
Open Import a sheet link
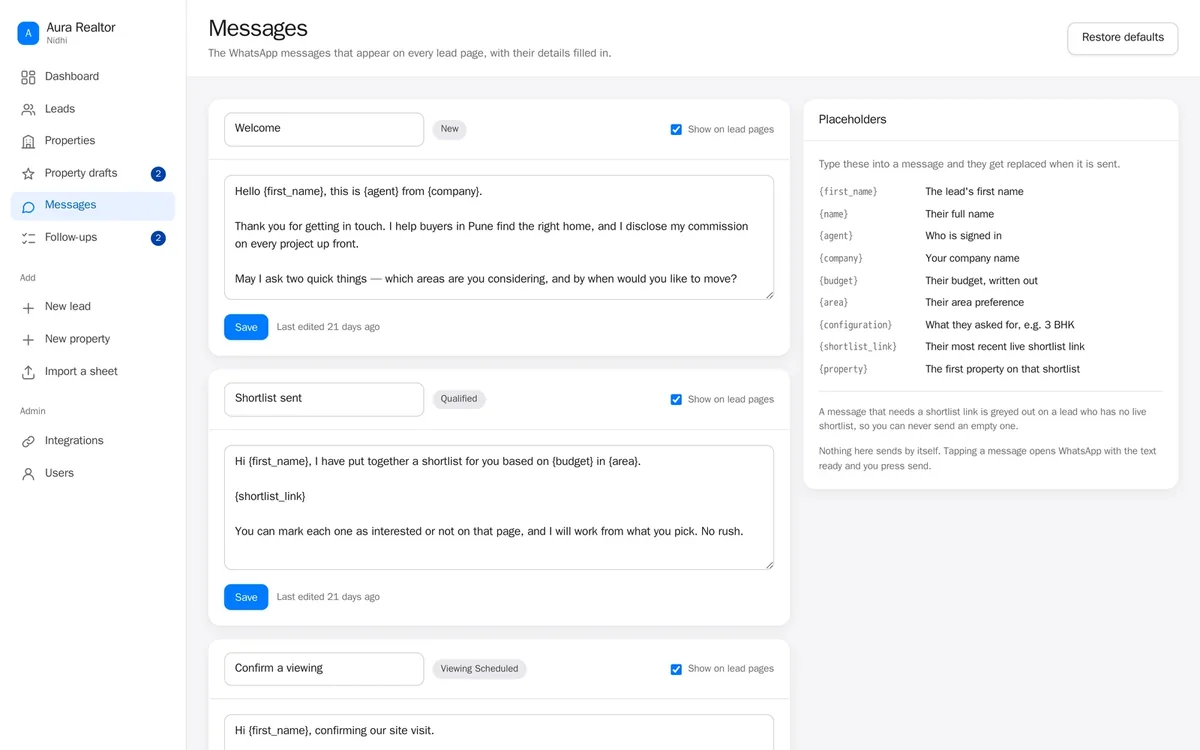93,372
